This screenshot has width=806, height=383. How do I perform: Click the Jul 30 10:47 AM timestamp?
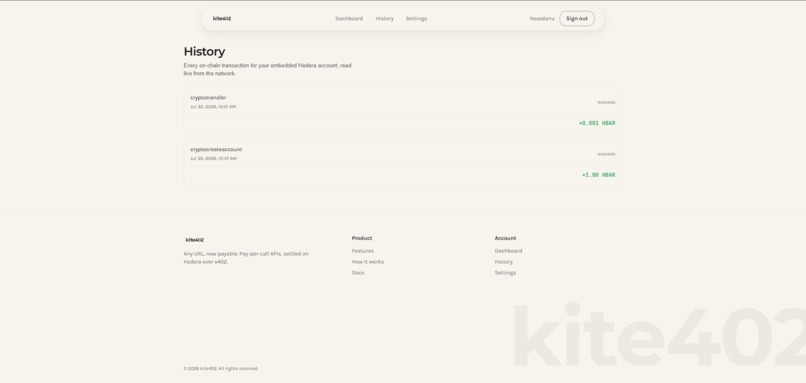pyautogui.click(x=213, y=159)
